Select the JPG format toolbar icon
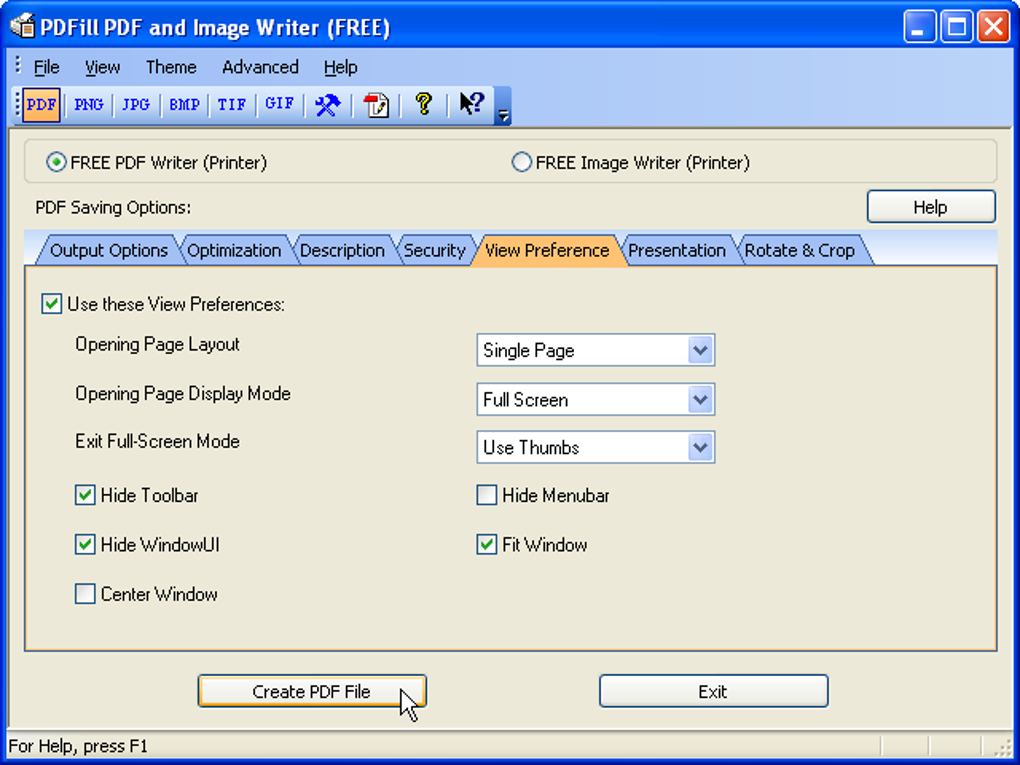 tap(136, 105)
